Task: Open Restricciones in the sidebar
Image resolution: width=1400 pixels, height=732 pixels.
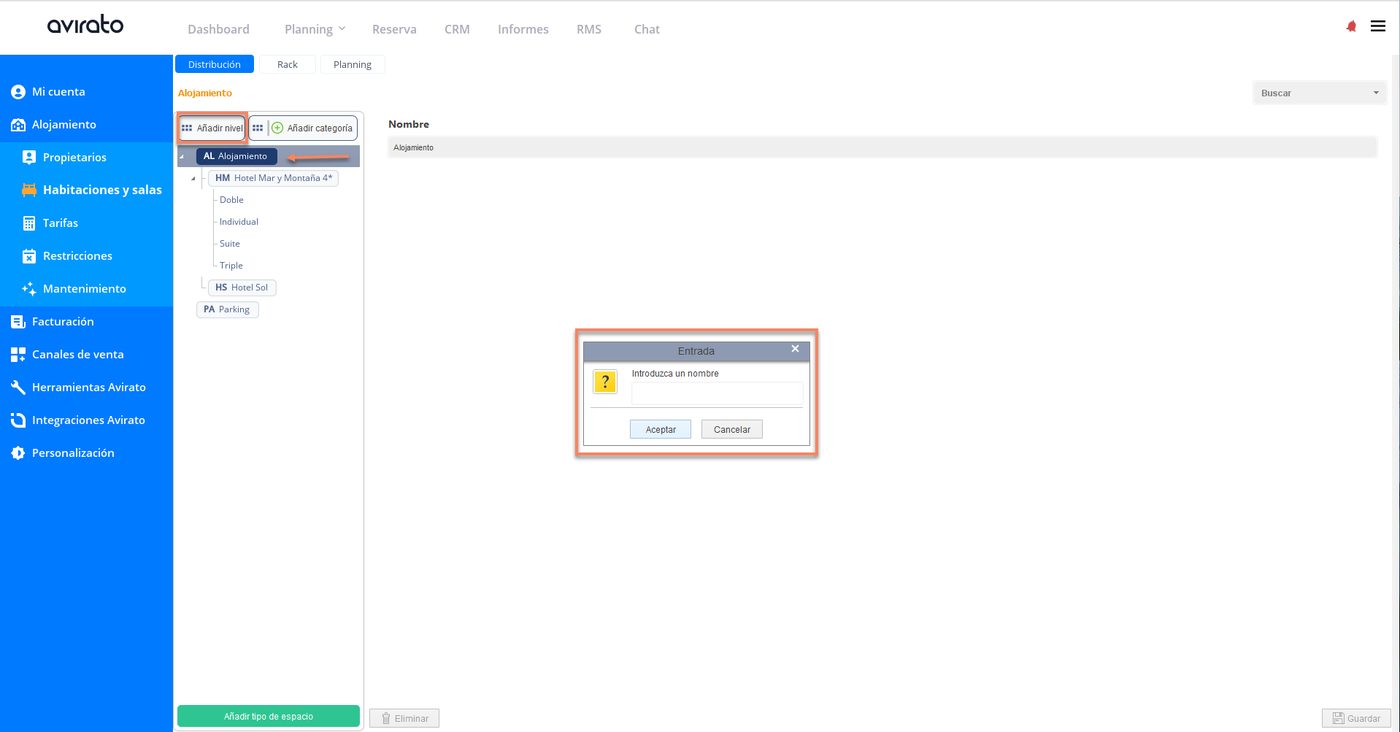Action: tap(78, 256)
